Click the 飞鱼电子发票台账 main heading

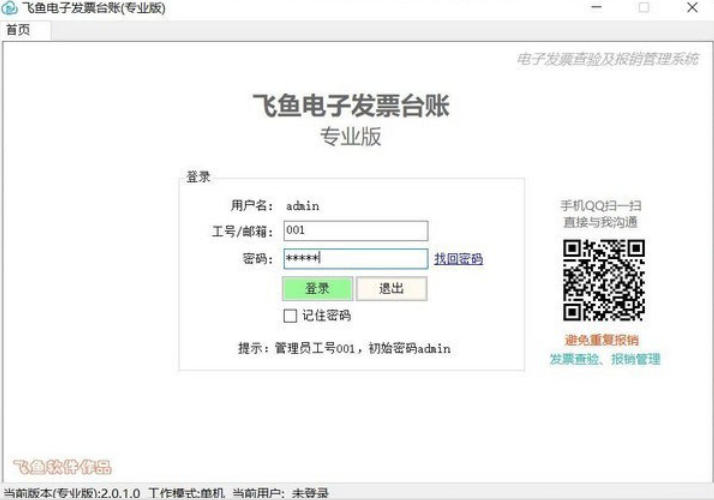tap(351, 105)
